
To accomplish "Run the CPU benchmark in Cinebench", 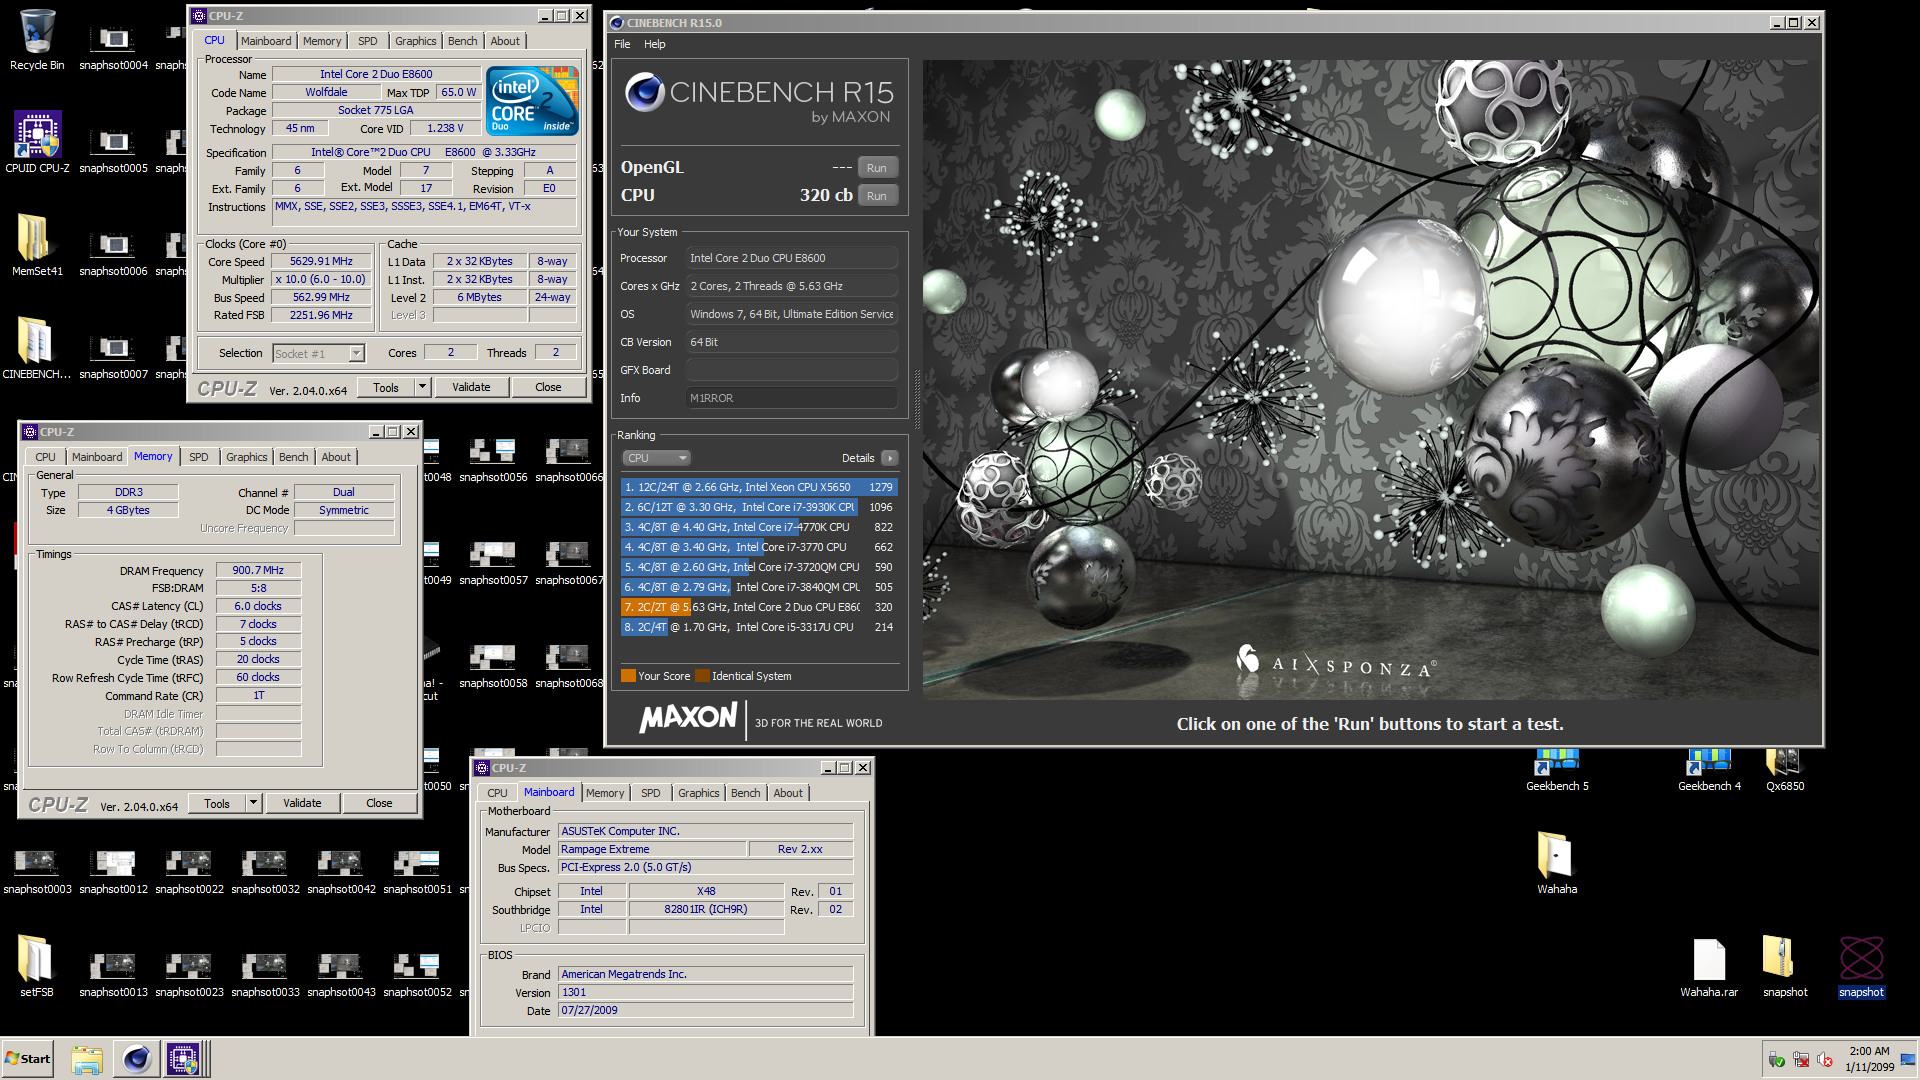I will coord(877,196).
